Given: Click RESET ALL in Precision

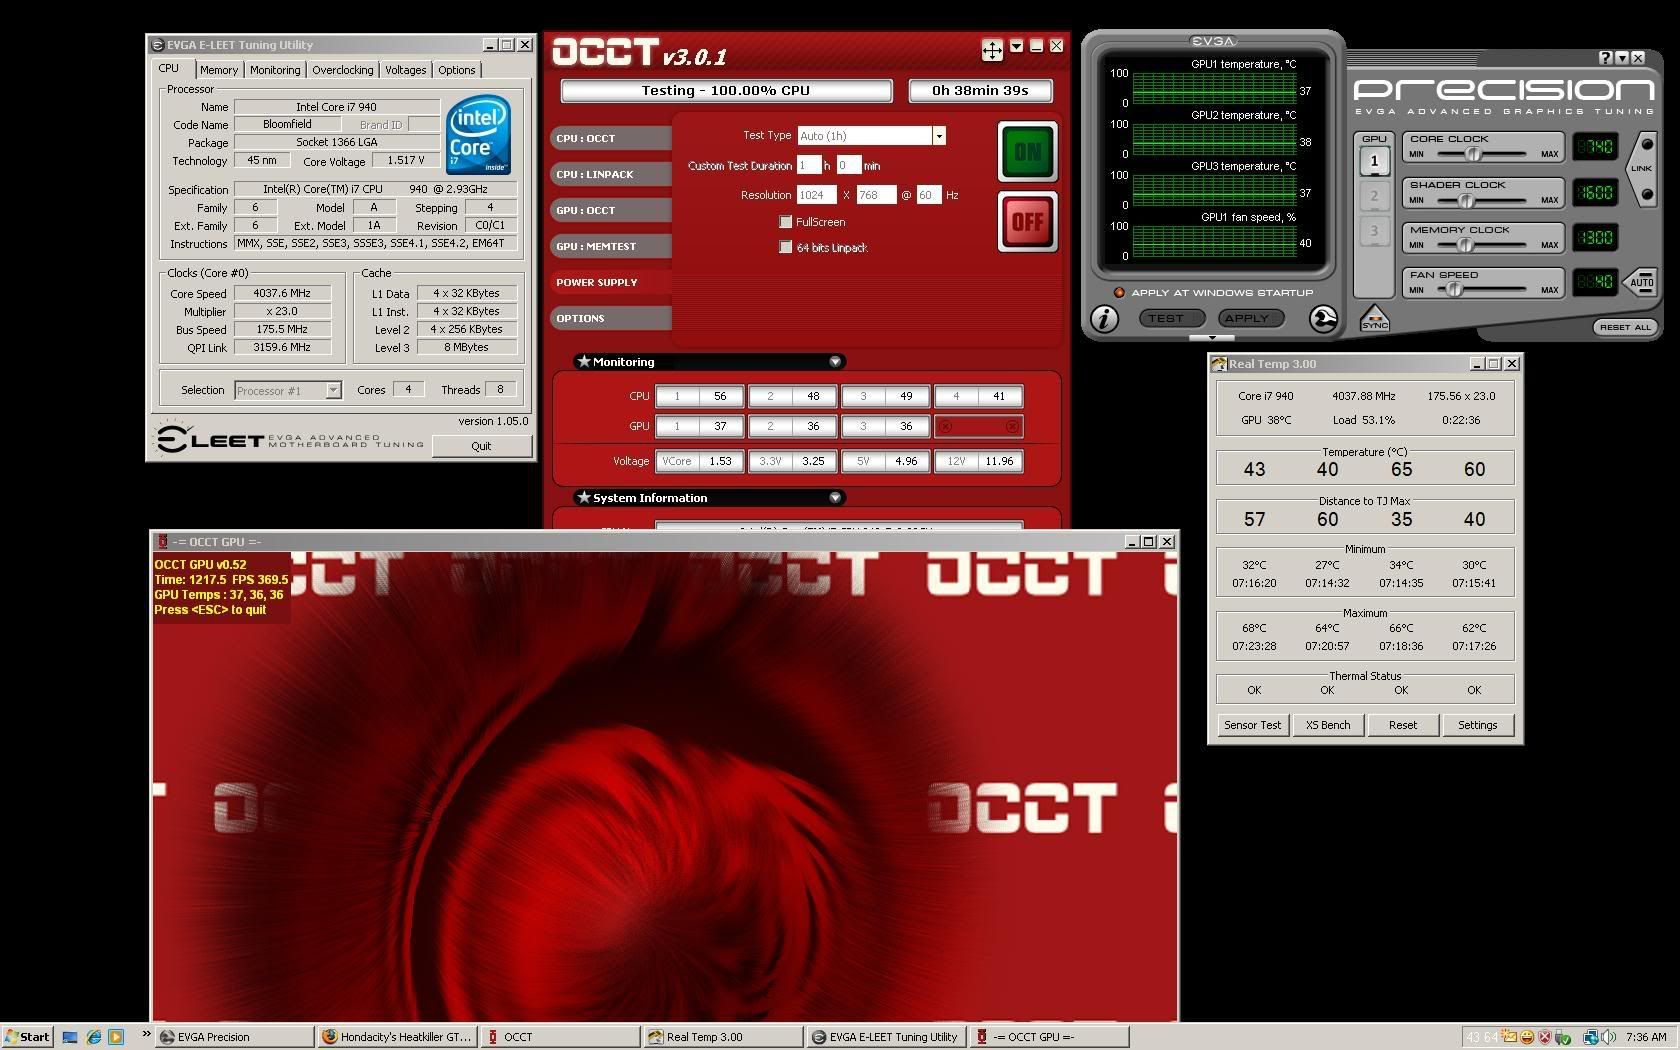Looking at the screenshot, I should point(1625,327).
